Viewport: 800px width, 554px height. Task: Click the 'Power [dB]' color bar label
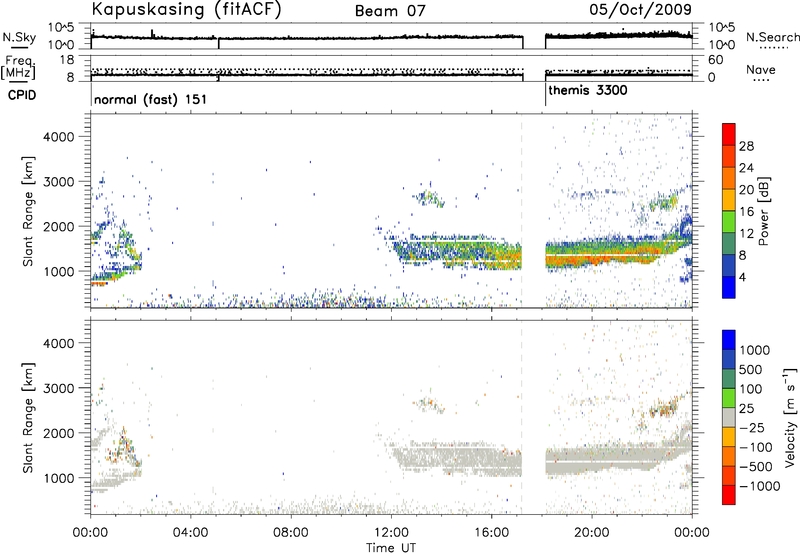[x=763, y=211]
